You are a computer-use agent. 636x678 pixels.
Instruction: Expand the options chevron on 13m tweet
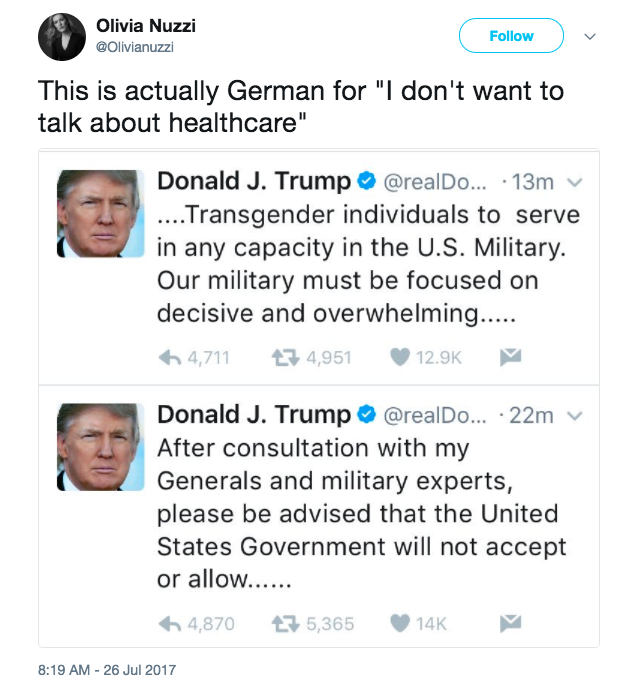tap(575, 182)
